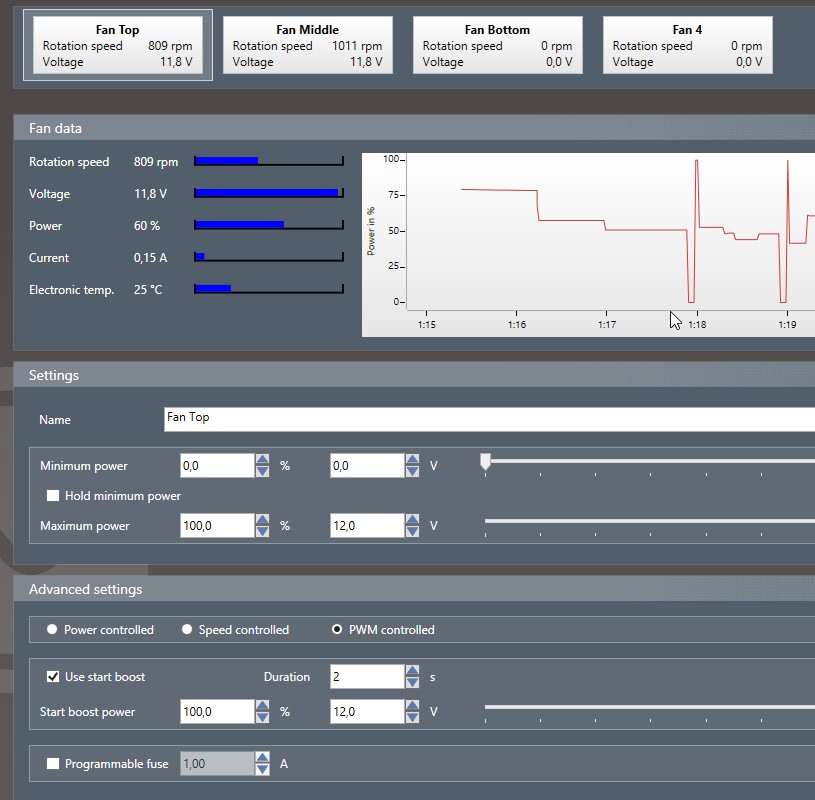815x800 pixels.
Task: Click the Start boost power percent field
Action: pos(217,712)
